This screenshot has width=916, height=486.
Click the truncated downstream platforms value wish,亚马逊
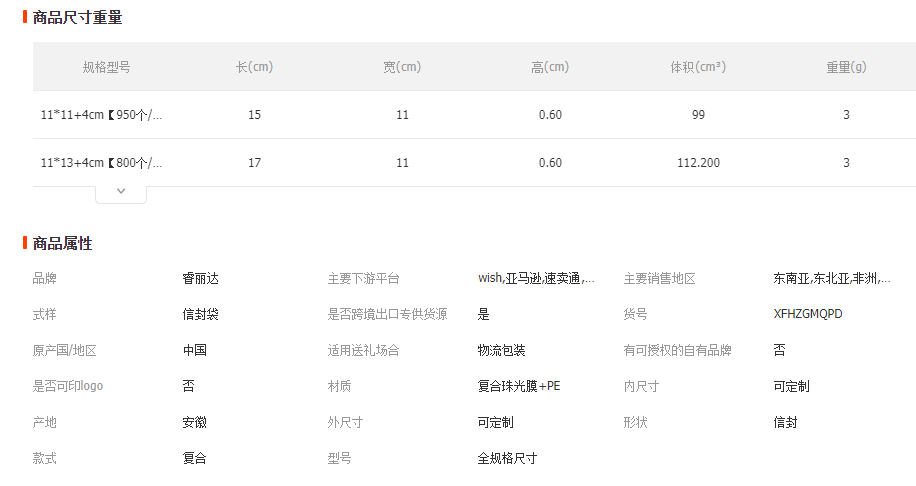536,279
